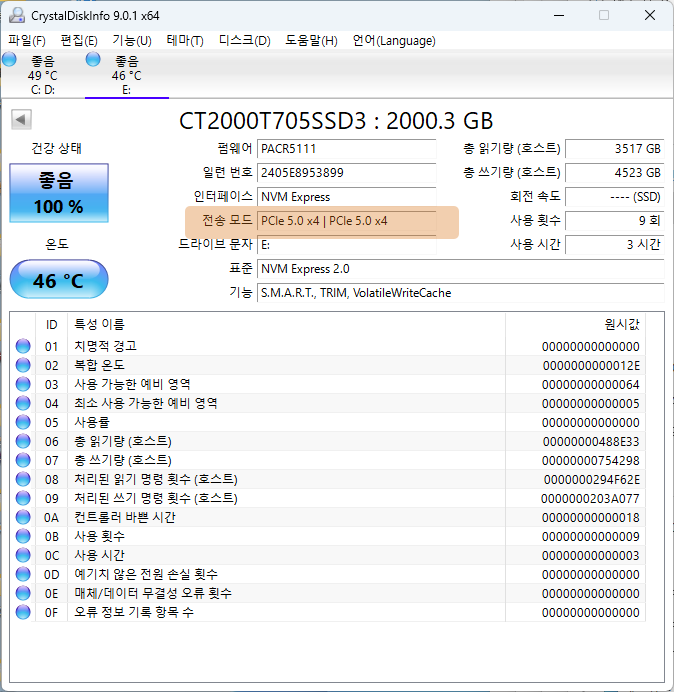674x692 pixels.
Task: Click the 46 °C temperature button
Action: (58, 281)
